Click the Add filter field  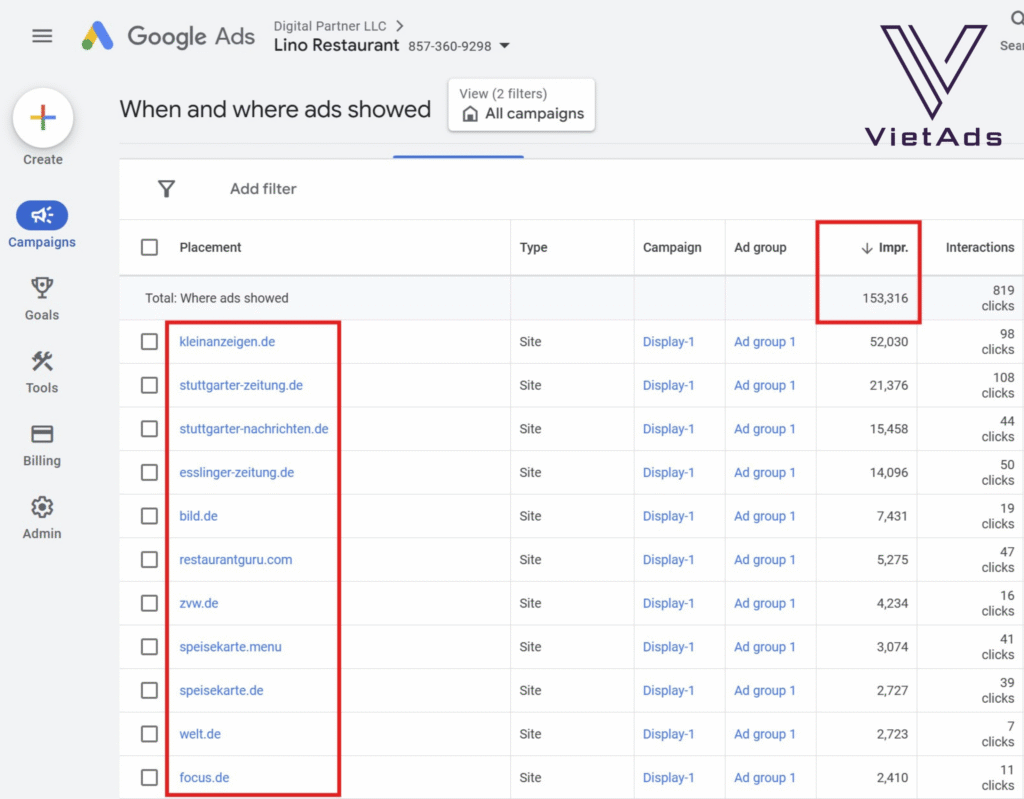(x=263, y=189)
